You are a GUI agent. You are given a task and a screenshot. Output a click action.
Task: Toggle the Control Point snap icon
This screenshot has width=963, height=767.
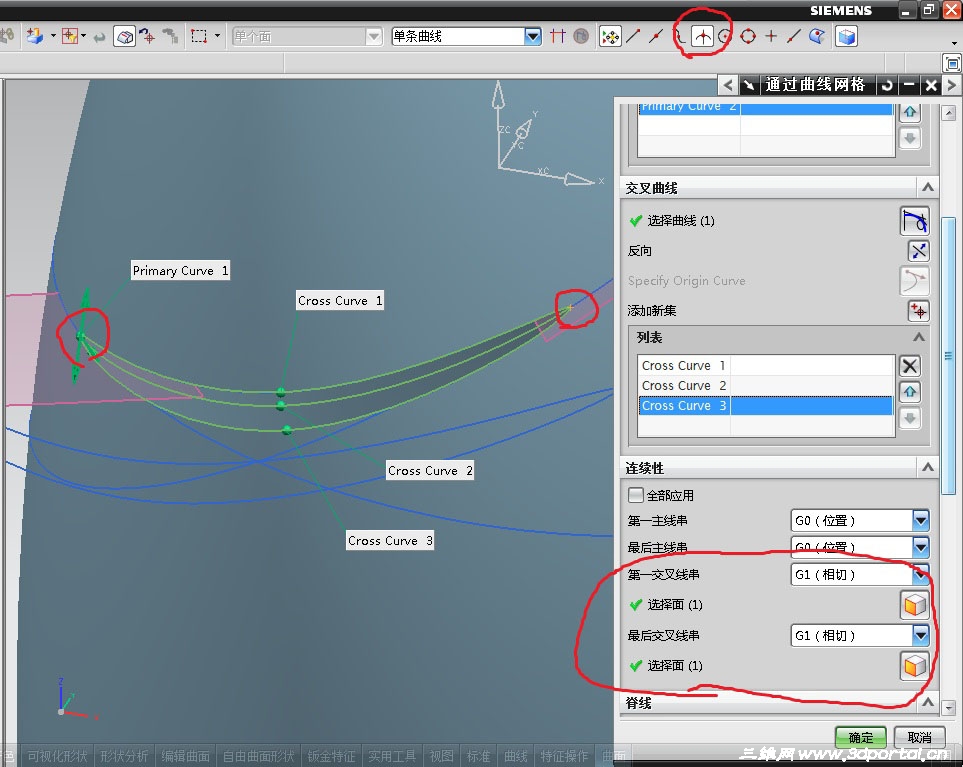pyautogui.click(x=679, y=37)
